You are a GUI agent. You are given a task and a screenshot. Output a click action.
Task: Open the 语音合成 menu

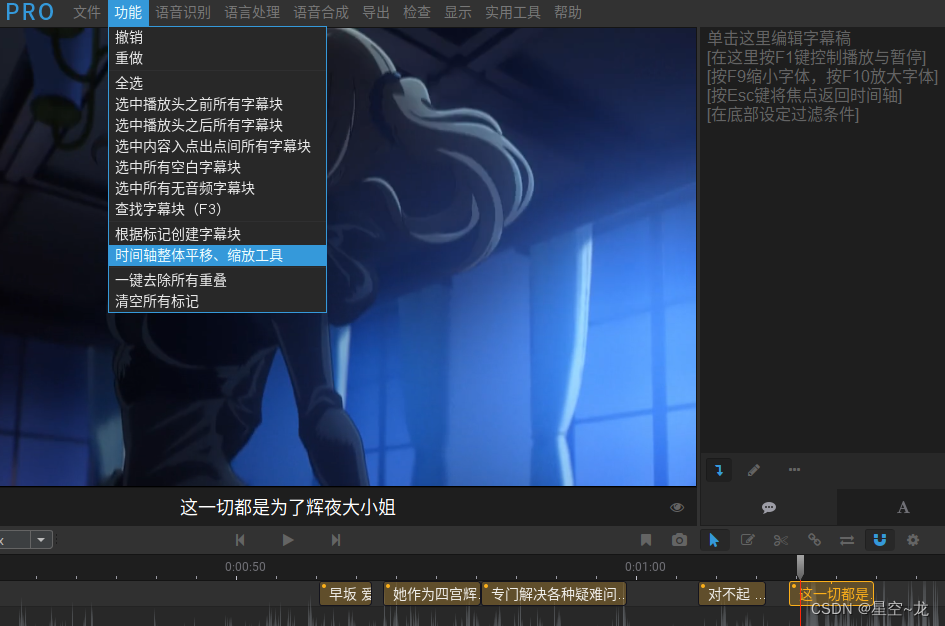coord(321,13)
